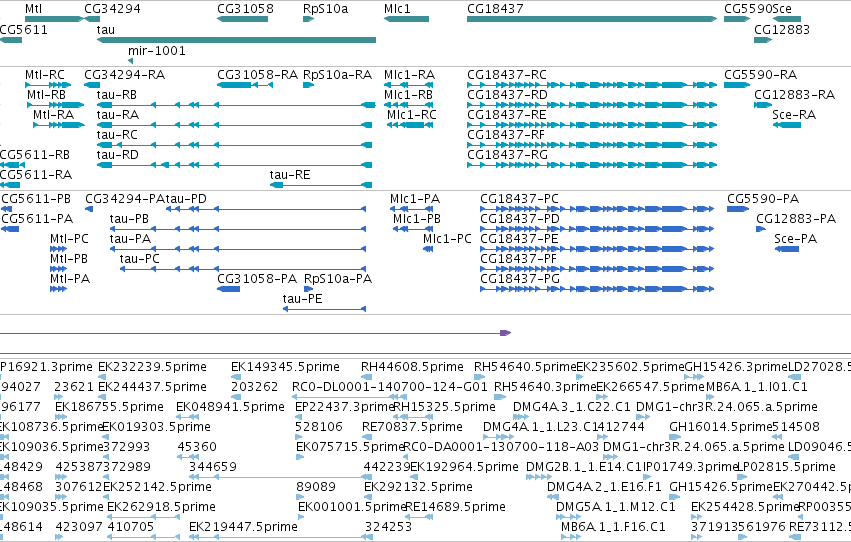Select protein tau-PB
Viewport: 851px width, 542px height.
[x=238, y=229]
